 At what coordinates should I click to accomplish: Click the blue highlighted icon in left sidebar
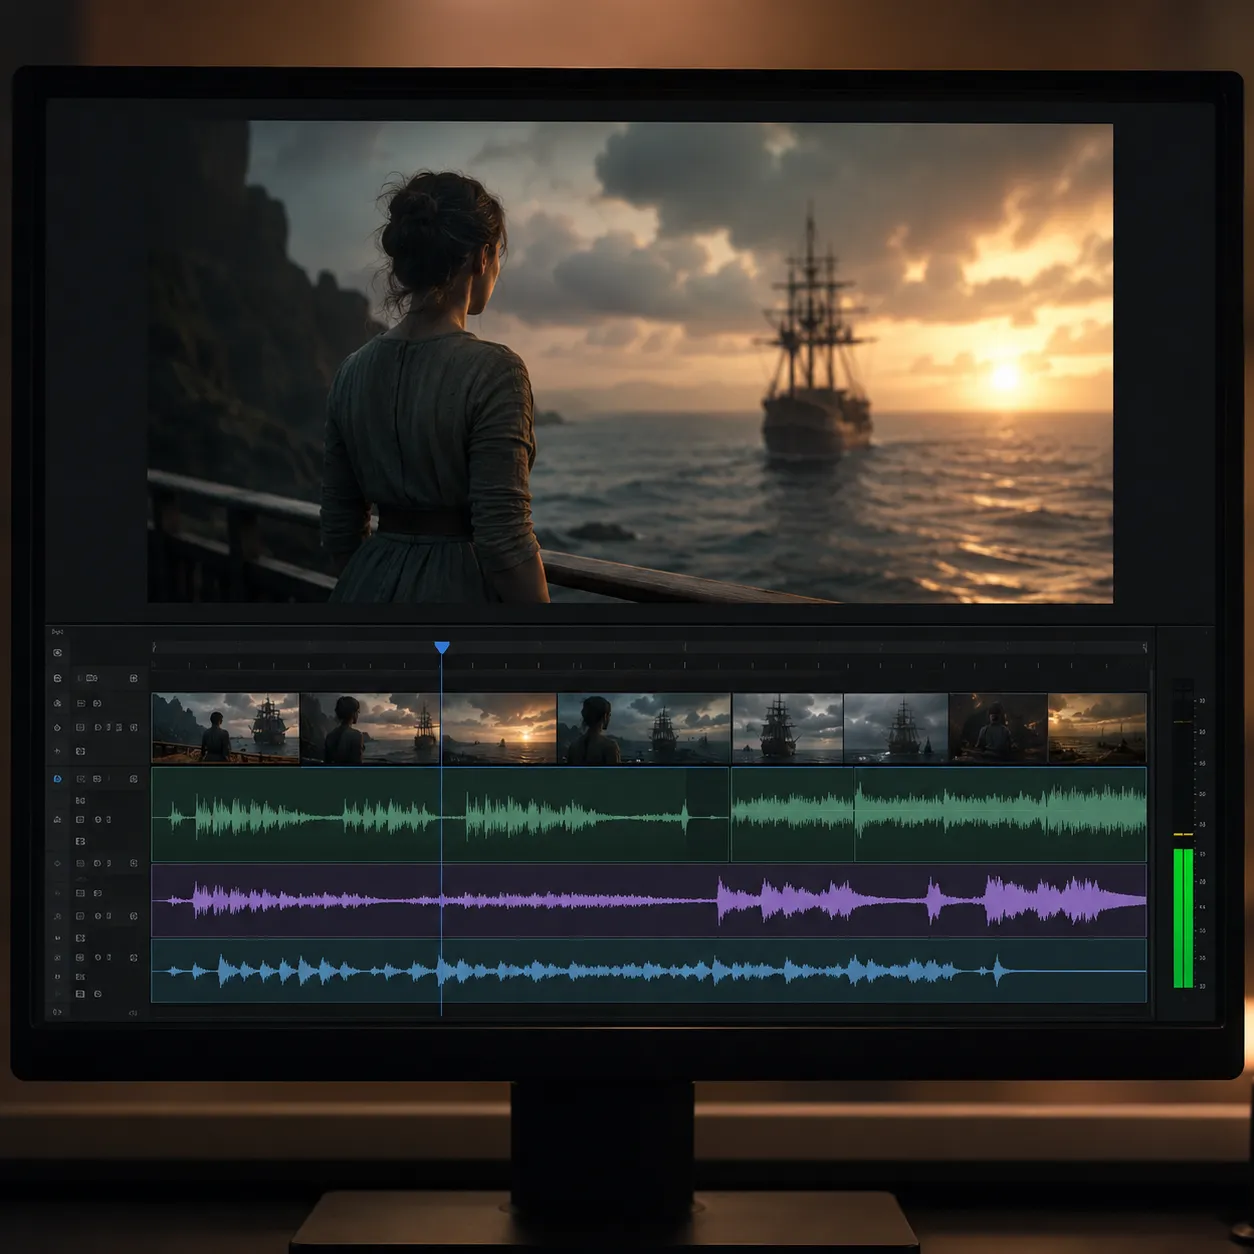point(57,778)
